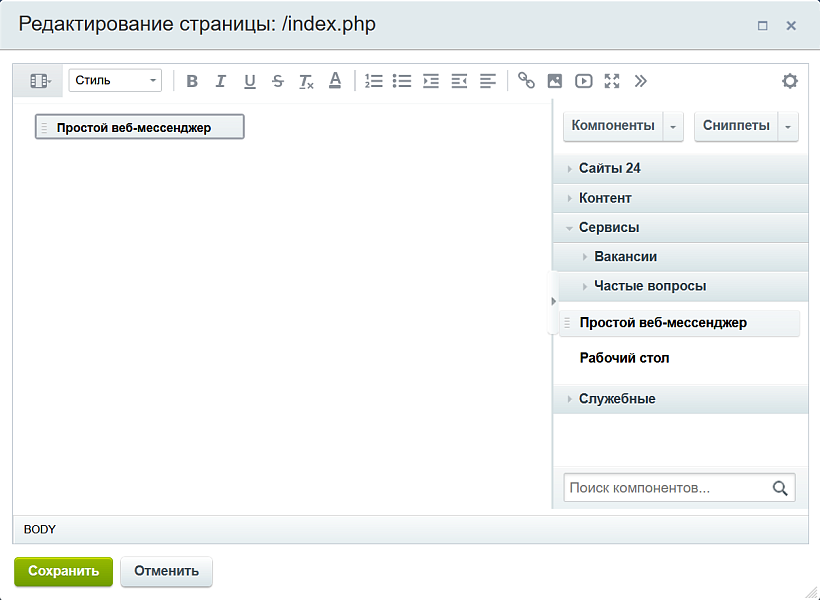
Task: Open the text color tool
Action: tap(335, 81)
